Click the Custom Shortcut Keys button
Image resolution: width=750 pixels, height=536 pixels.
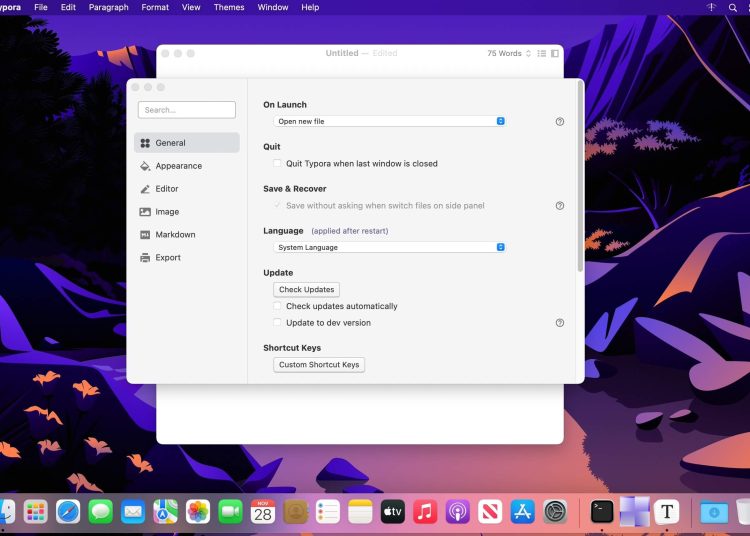319,365
